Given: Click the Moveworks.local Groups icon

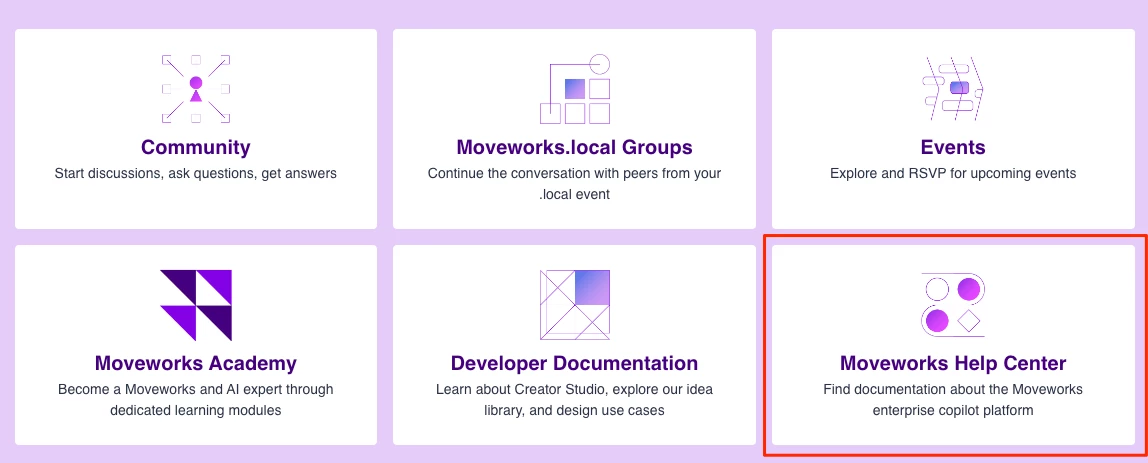Looking at the screenshot, I should (575, 89).
